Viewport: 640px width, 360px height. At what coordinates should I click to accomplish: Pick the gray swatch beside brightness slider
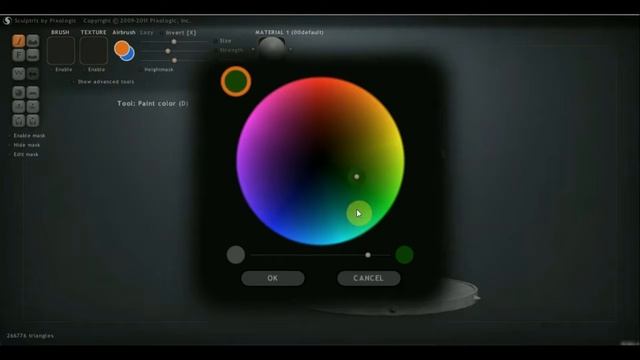(236, 255)
